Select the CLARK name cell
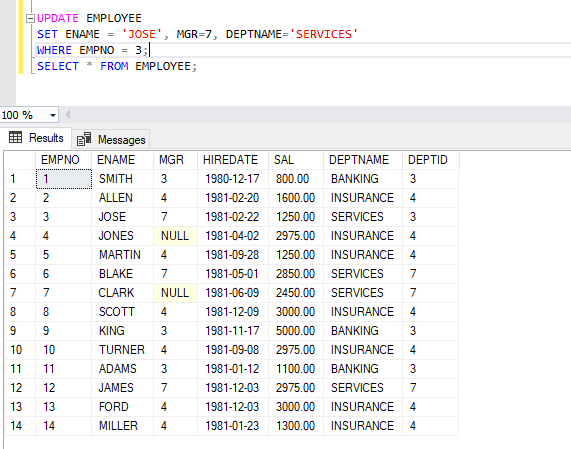571x449 pixels. 122,293
